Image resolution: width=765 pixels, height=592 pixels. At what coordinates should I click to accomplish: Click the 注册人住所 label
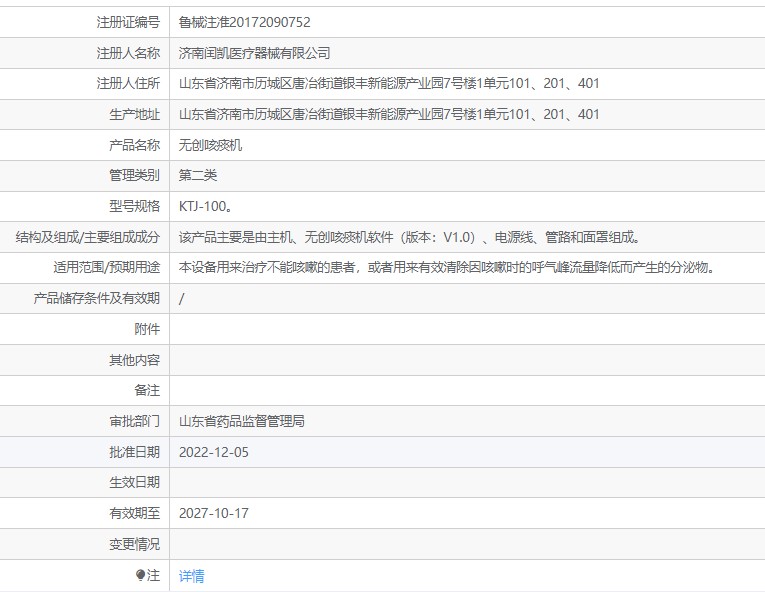coord(128,83)
